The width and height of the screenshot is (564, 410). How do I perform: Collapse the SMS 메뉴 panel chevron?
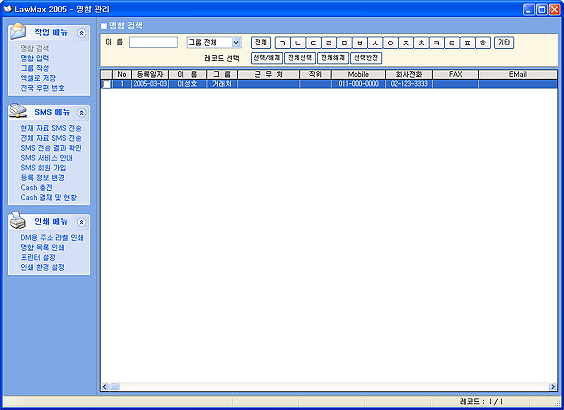pyautogui.click(x=82, y=113)
